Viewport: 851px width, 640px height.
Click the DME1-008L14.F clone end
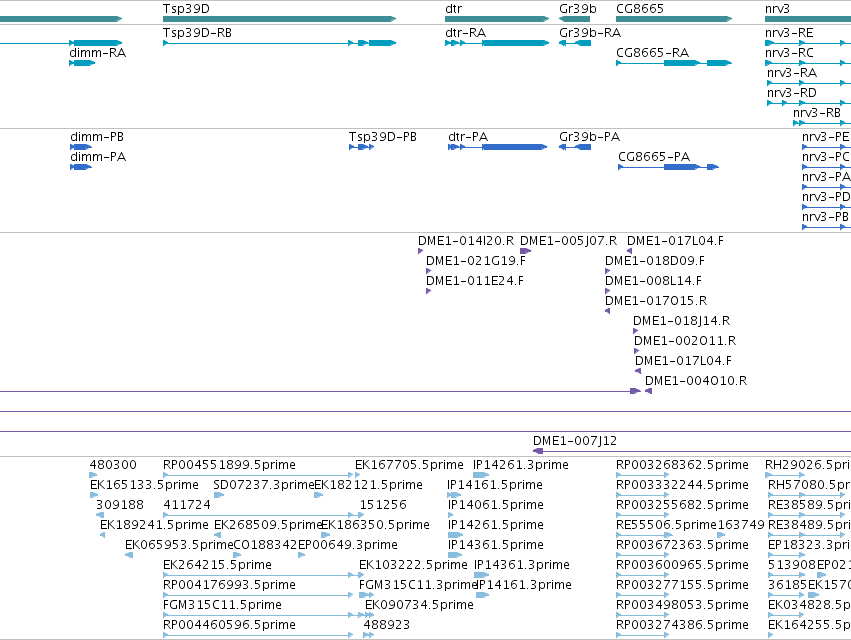tap(653, 281)
